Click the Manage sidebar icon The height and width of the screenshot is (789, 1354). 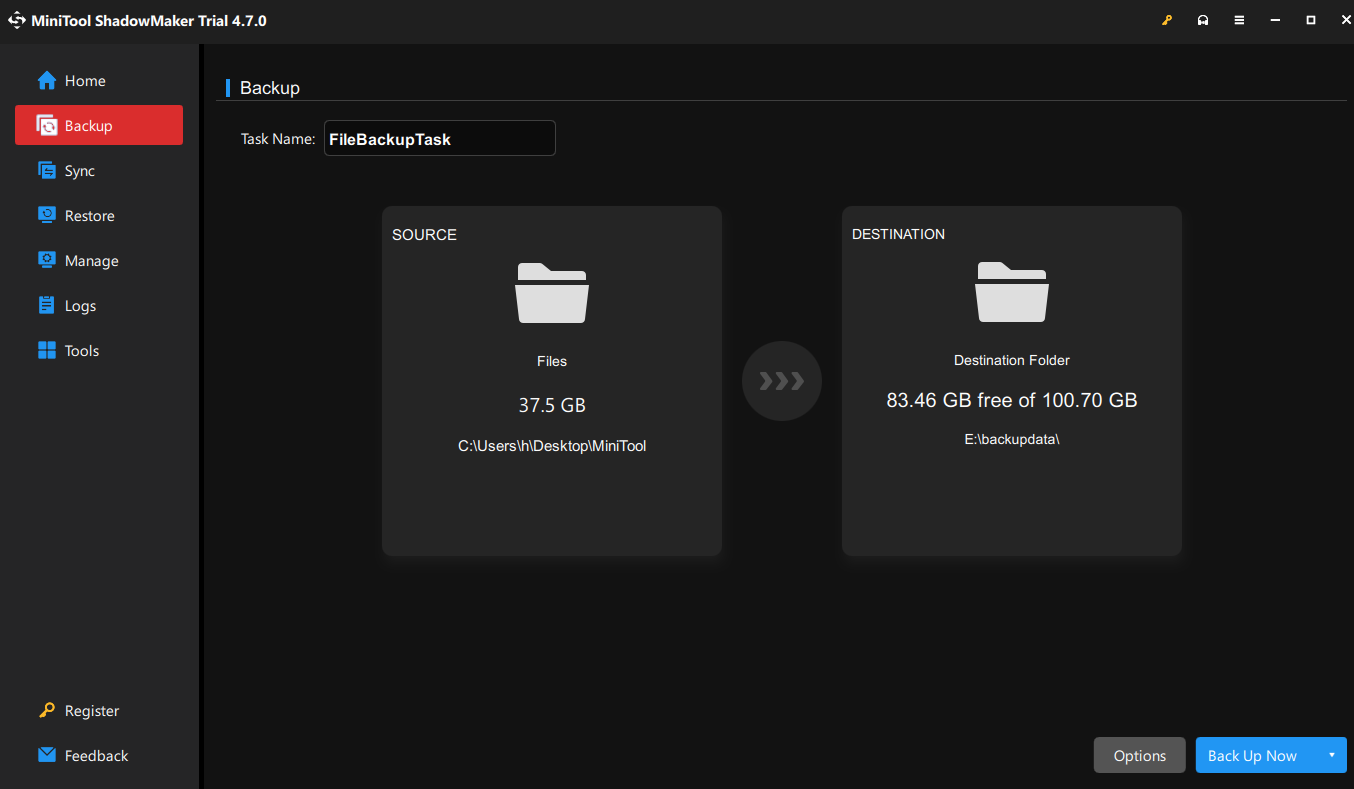tap(47, 261)
